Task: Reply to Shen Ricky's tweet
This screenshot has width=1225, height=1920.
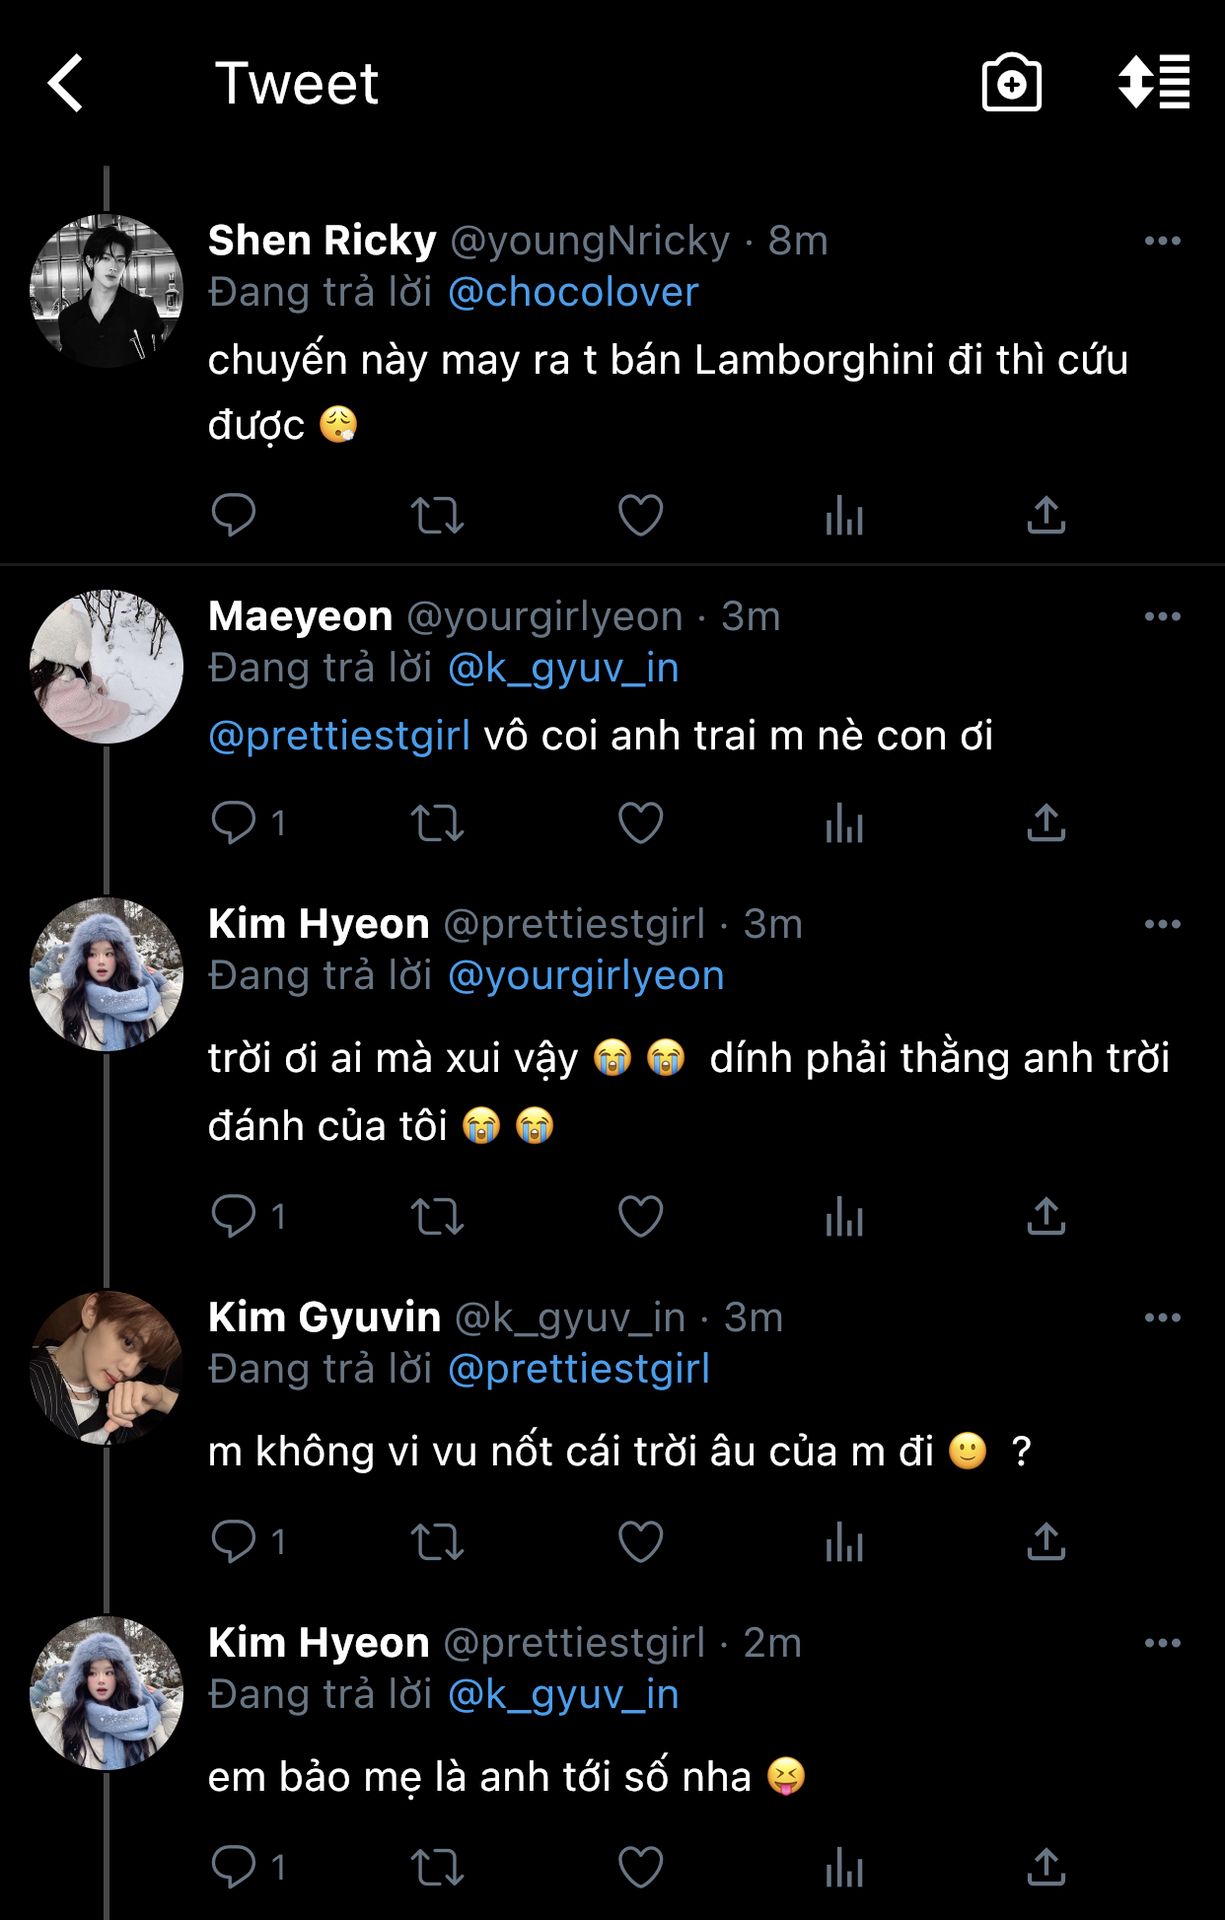Action: pyautogui.click(x=234, y=515)
